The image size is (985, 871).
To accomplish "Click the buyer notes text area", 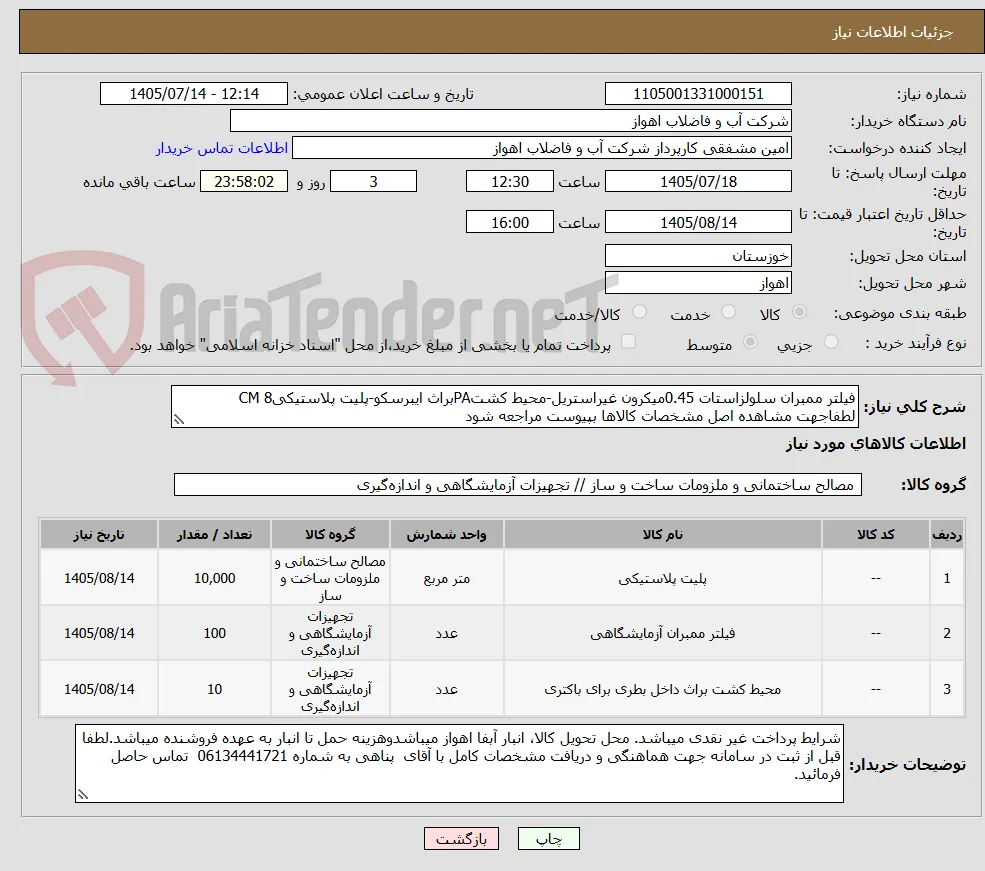I will click(x=459, y=764).
